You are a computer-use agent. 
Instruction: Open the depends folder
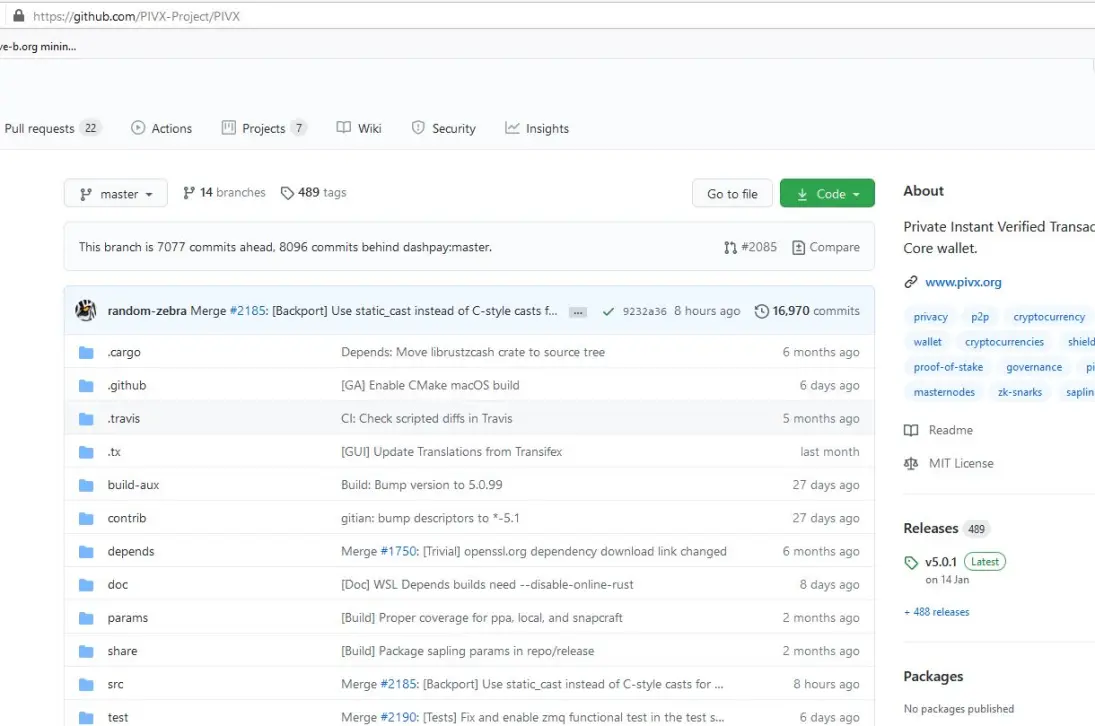click(x=131, y=551)
